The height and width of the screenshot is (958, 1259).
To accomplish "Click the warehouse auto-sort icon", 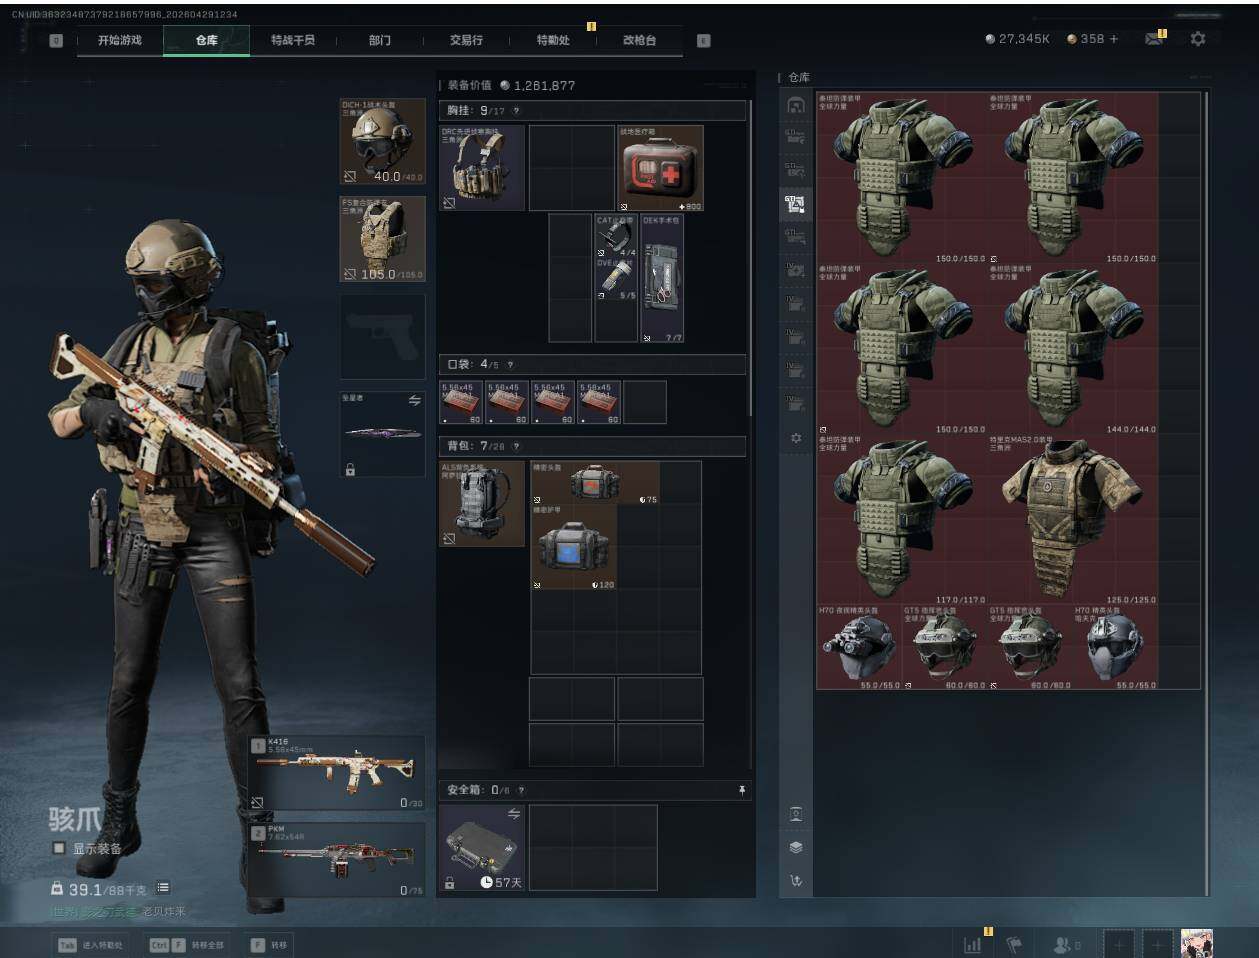I will (x=796, y=880).
